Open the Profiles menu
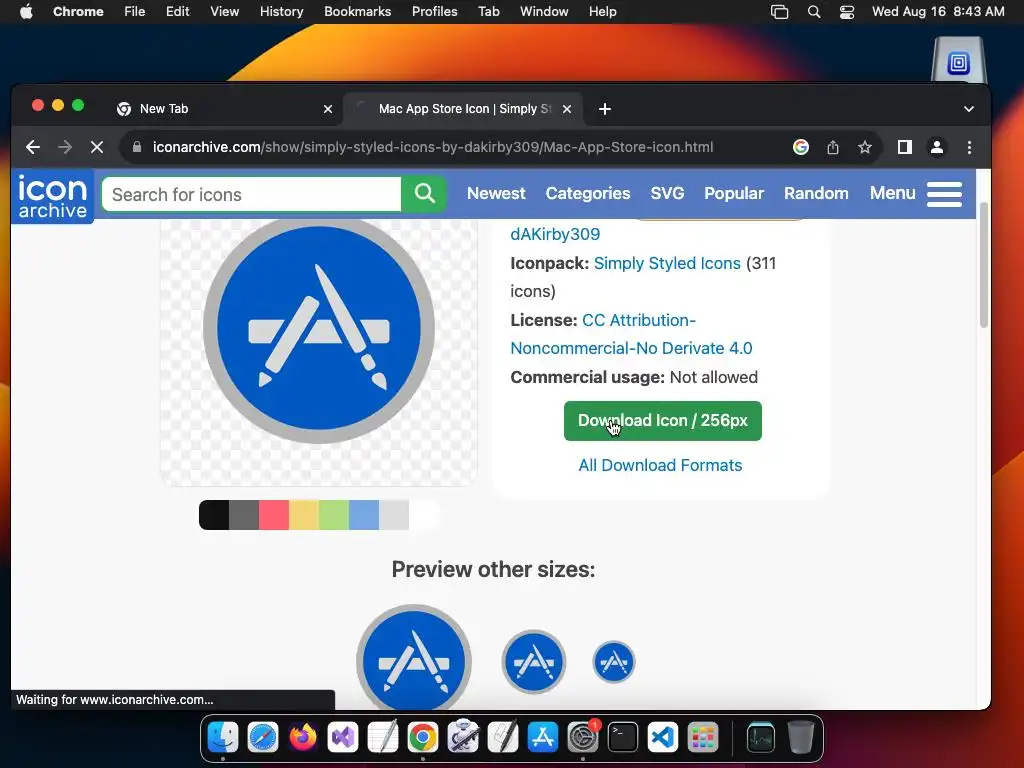 (434, 12)
